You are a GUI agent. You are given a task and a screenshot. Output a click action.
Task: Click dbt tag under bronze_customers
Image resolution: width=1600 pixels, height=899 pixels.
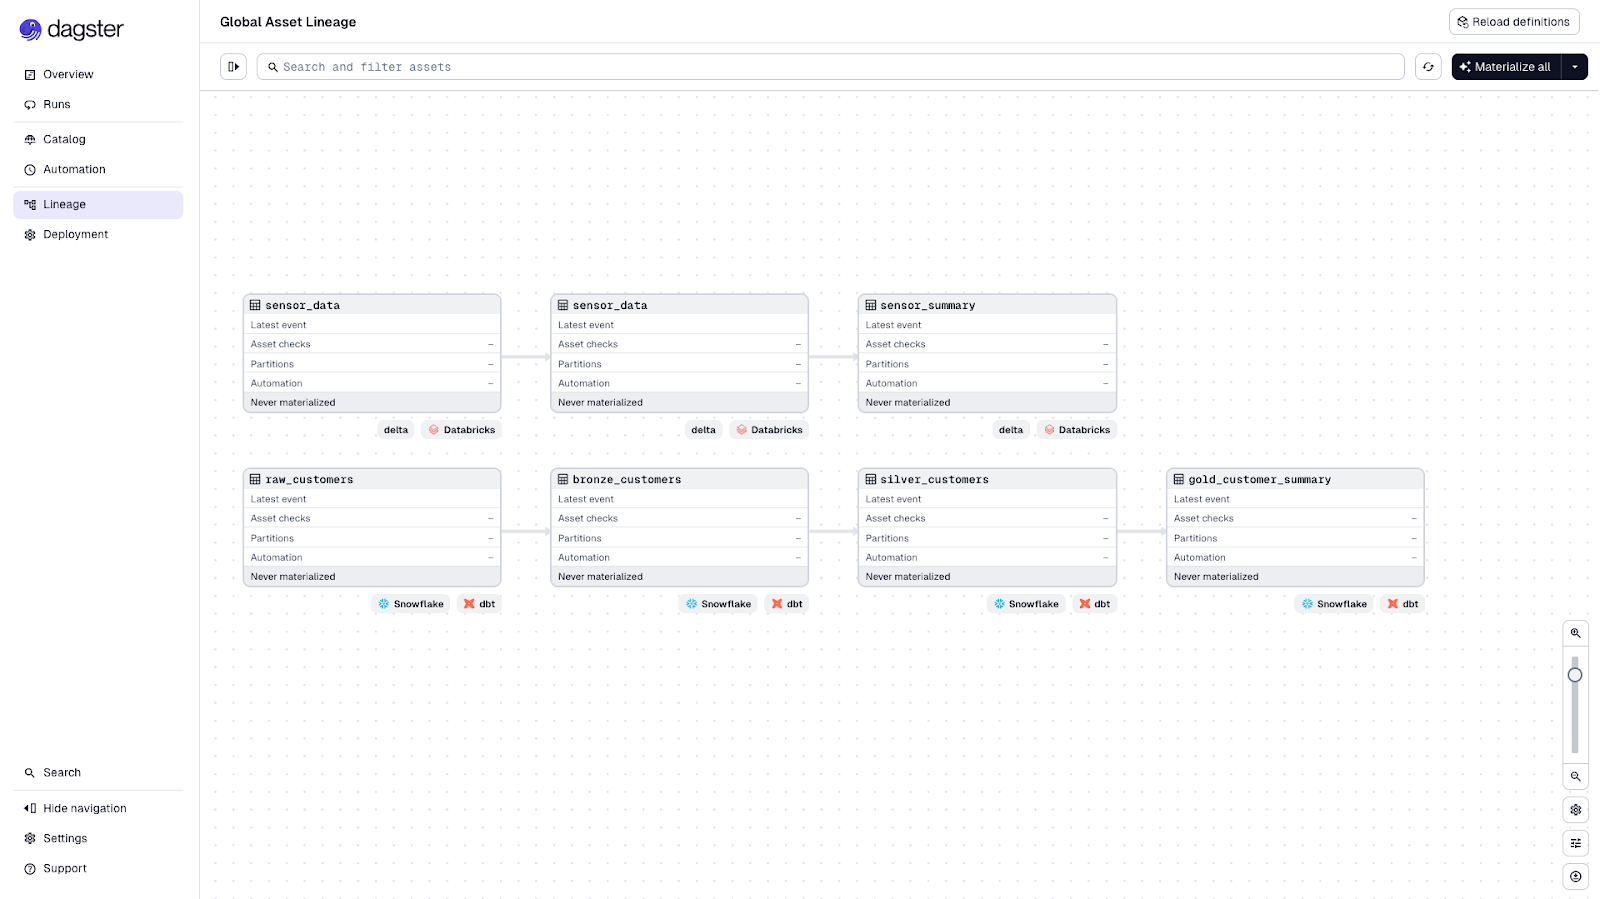click(x=787, y=604)
